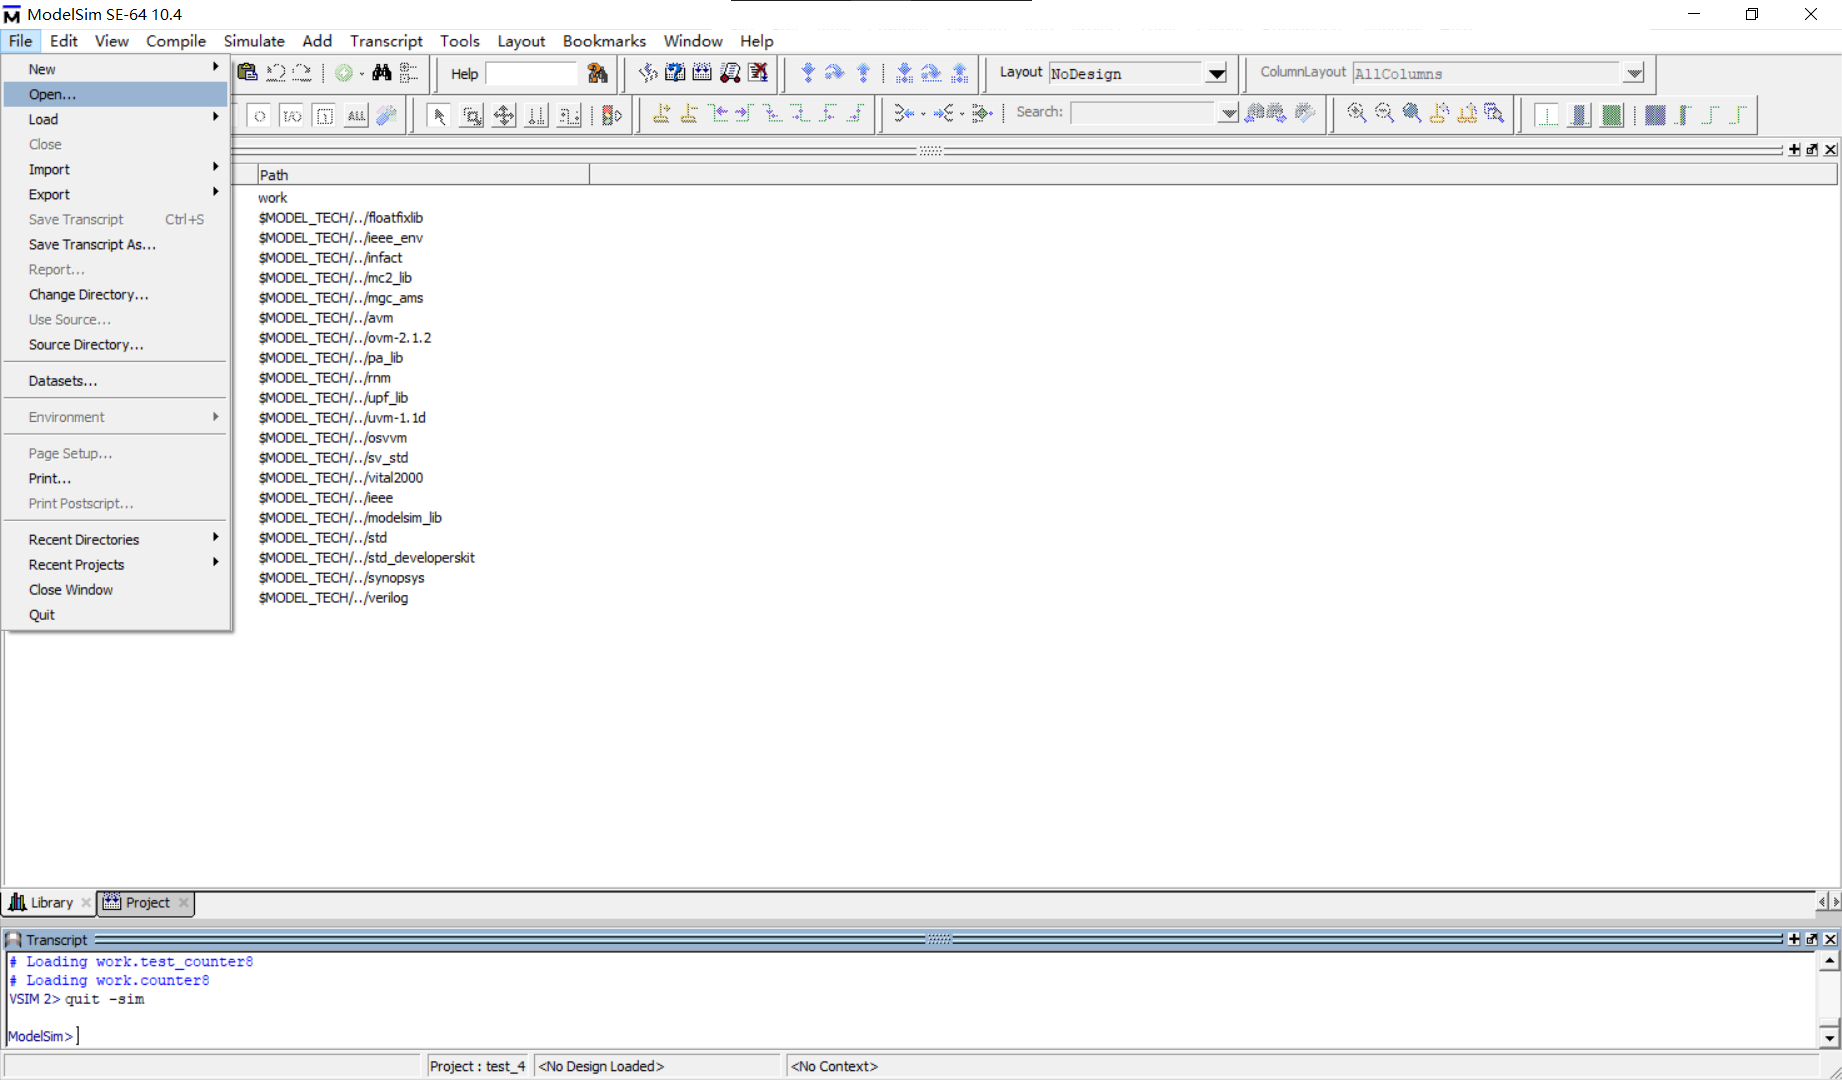The height and width of the screenshot is (1080, 1842).
Task: Expand the Recent Directories submenu
Action: pyautogui.click(x=116, y=539)
